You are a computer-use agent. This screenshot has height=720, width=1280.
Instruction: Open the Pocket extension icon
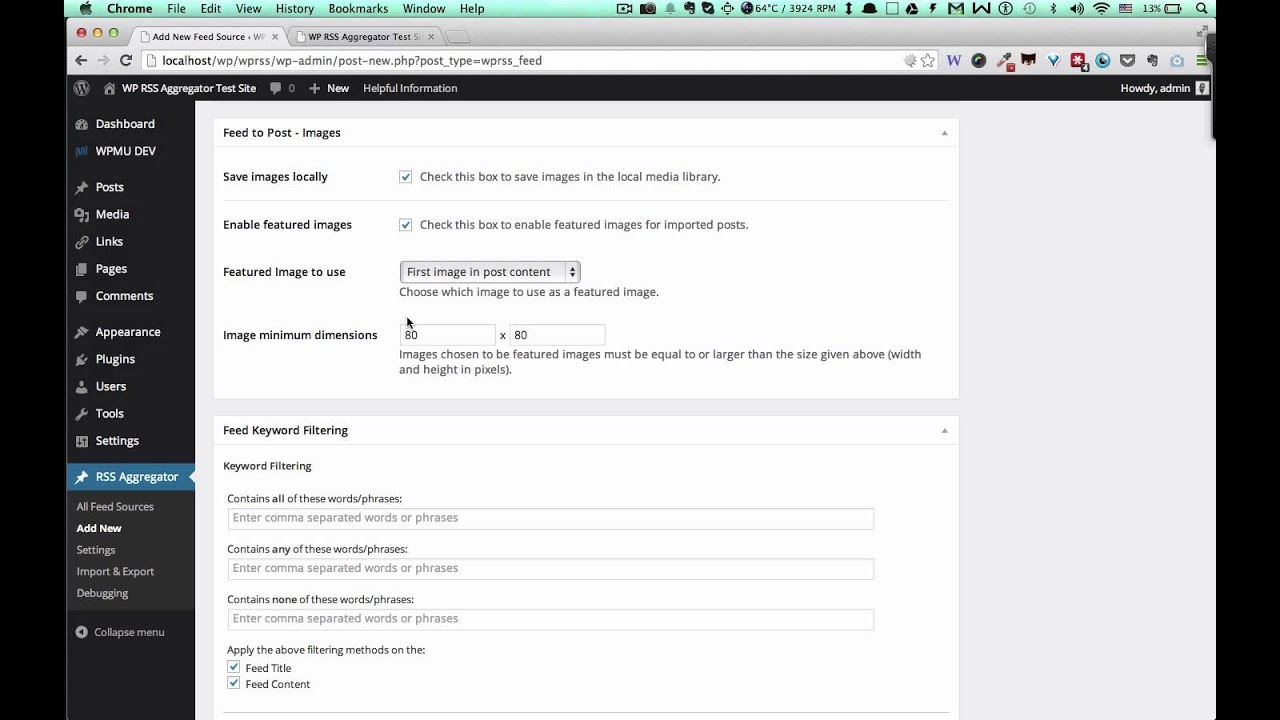pos(1128,61)
